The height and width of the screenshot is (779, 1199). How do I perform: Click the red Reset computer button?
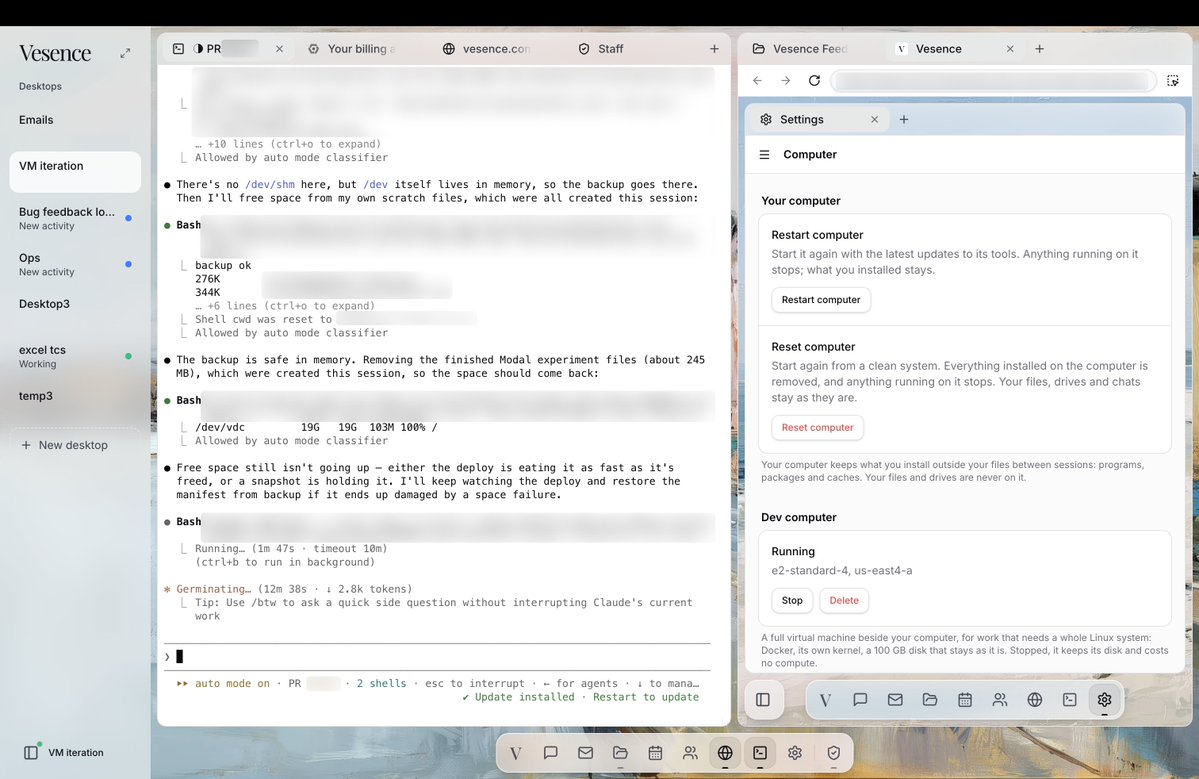tap(817, 427)
